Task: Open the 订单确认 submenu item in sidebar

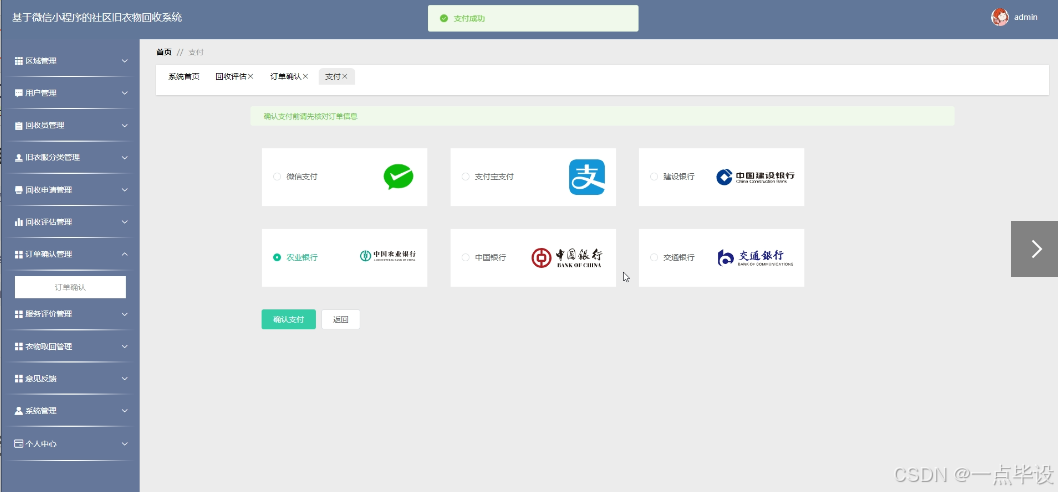Action: 70,287
